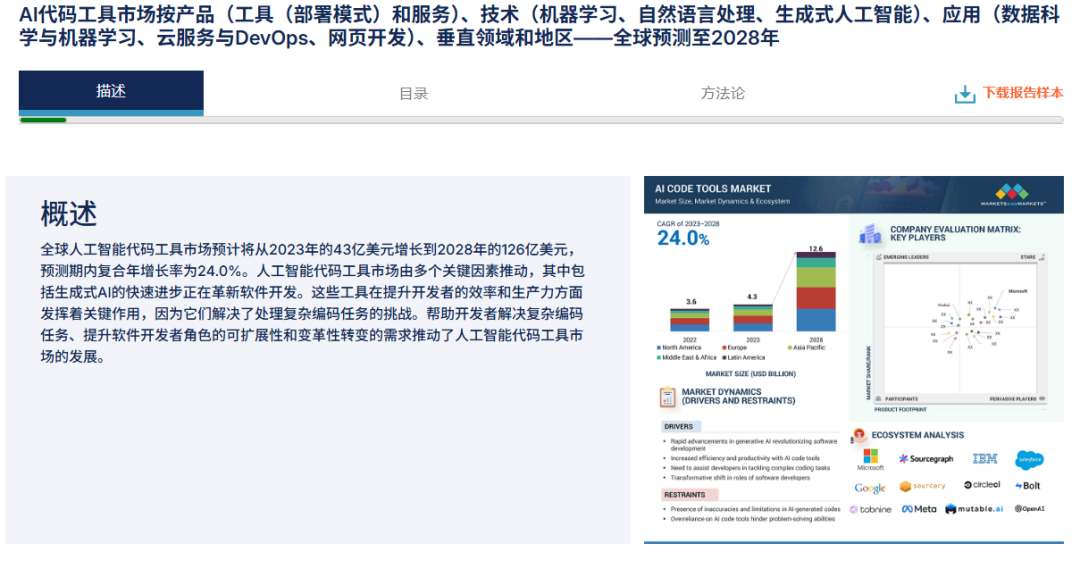Switch to the 目录 tab
This screenshot has height=569, width=1080.
[x=414, y=93]
